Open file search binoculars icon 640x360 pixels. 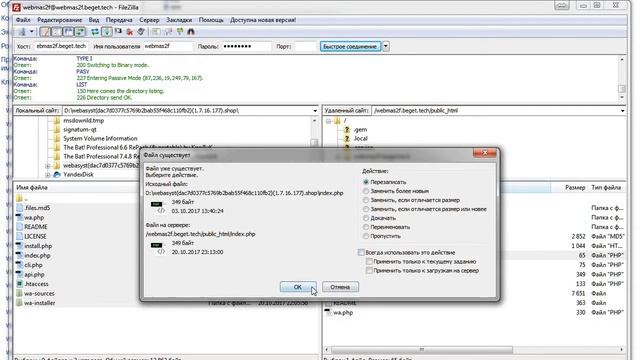[x=191, y=32]
